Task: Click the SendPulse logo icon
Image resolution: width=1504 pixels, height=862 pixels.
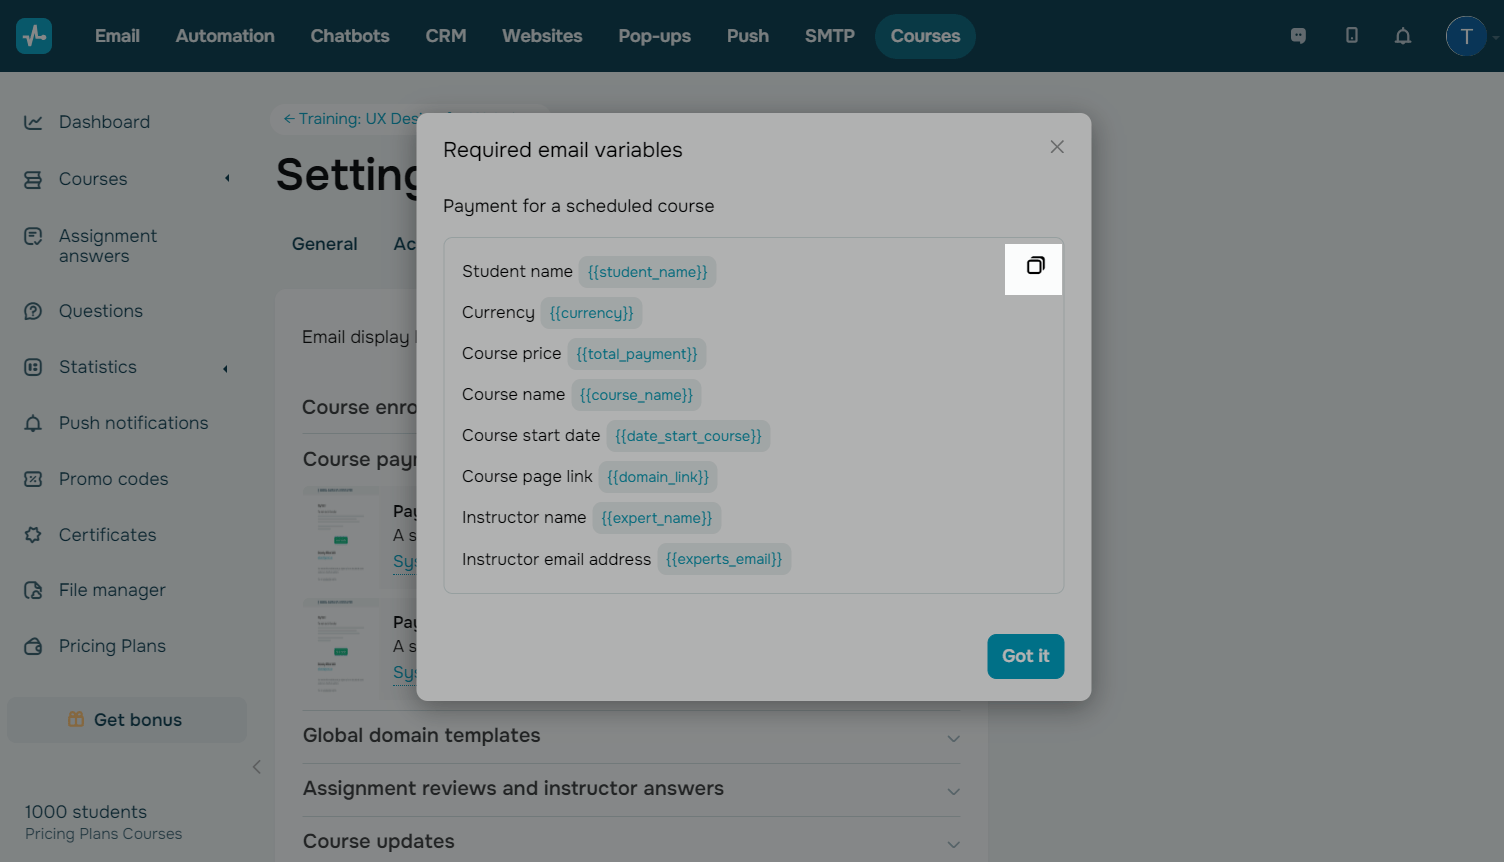Action: (34, 36)
